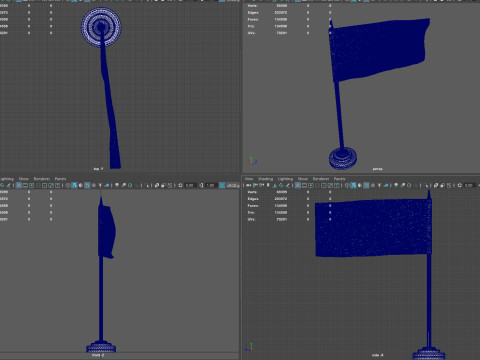Toggle X-Ray Joints in front view toolbar
This screenshot has height=360, width=480.
point(170,185)
